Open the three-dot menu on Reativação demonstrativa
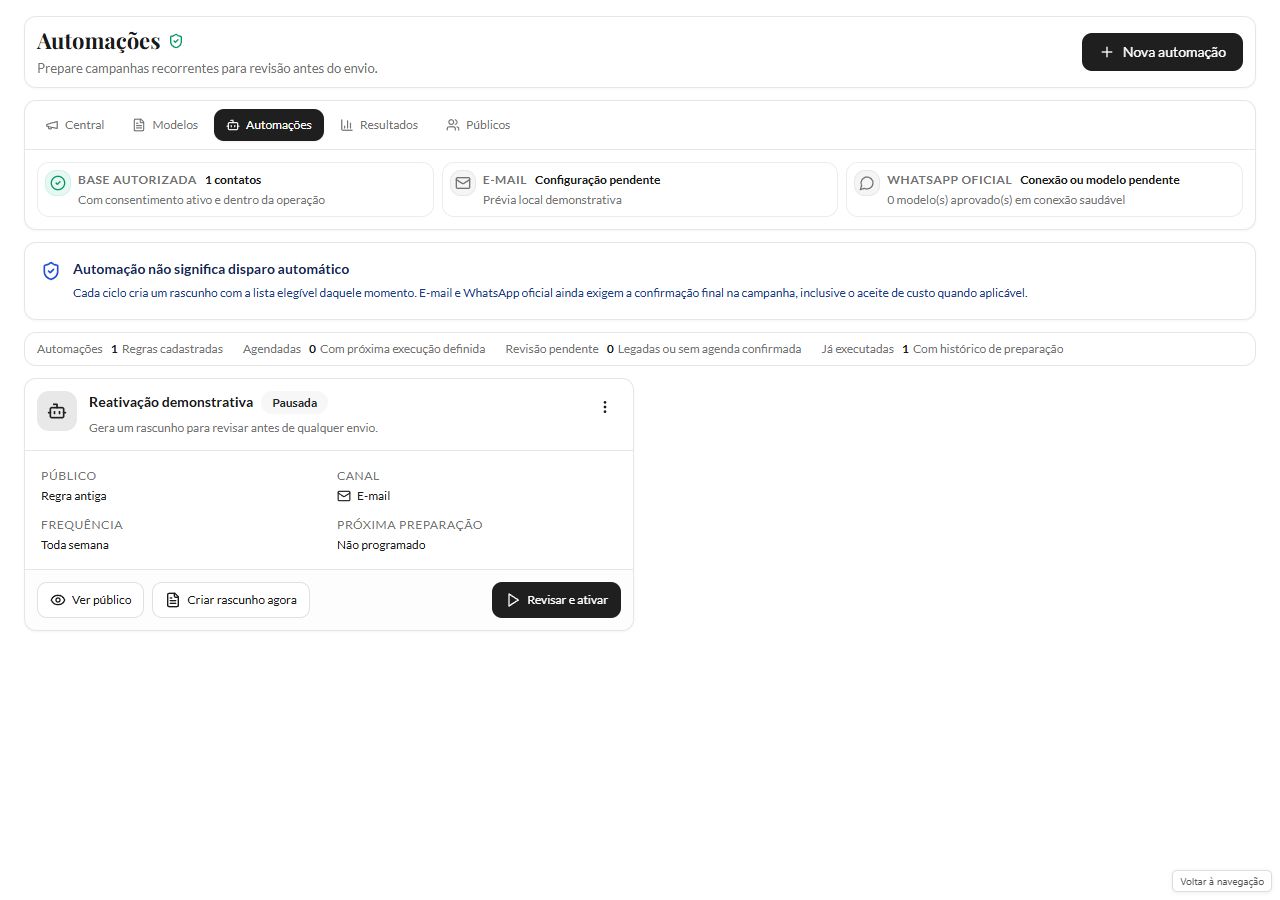The width and height of the screenshot is (1280, 900). [604, 407]
